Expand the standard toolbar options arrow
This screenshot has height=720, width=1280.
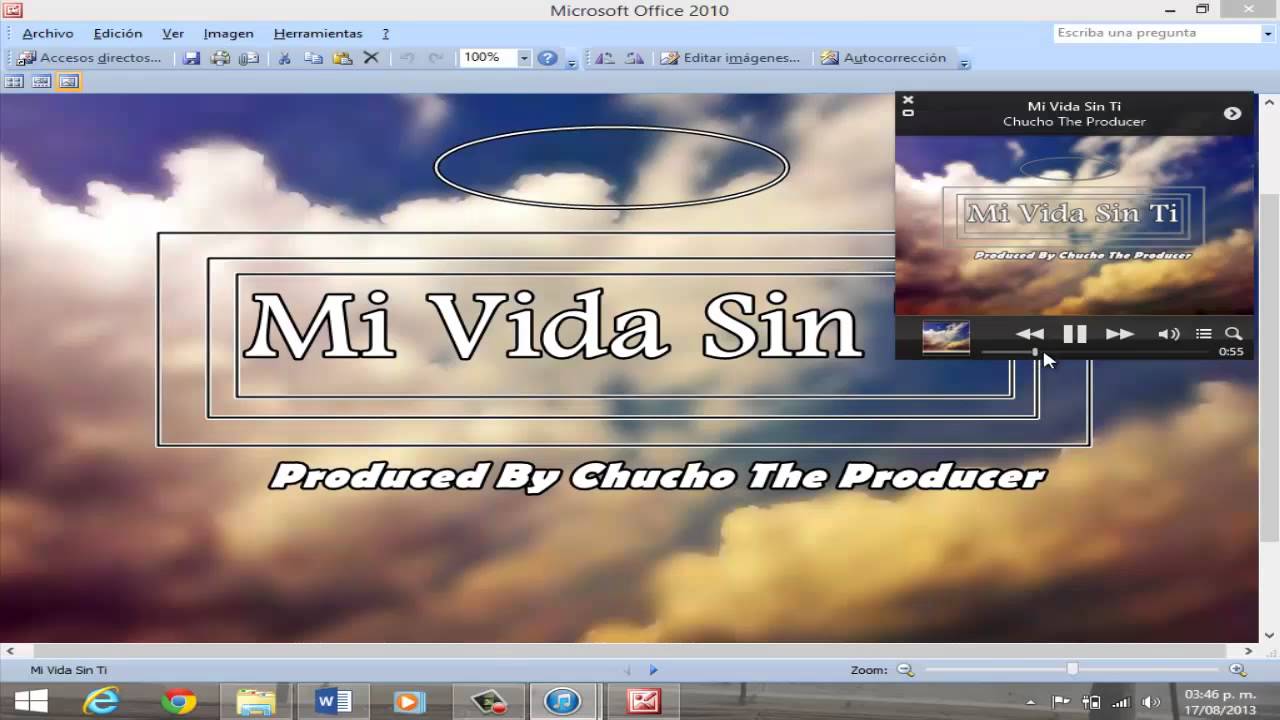572,61
